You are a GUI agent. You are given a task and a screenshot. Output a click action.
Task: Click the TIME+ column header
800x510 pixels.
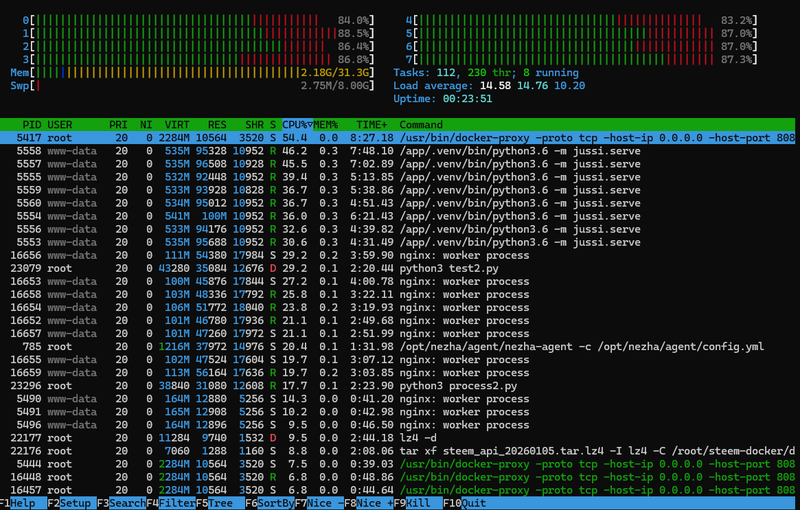pyautogui.click(x=372, y=124)
